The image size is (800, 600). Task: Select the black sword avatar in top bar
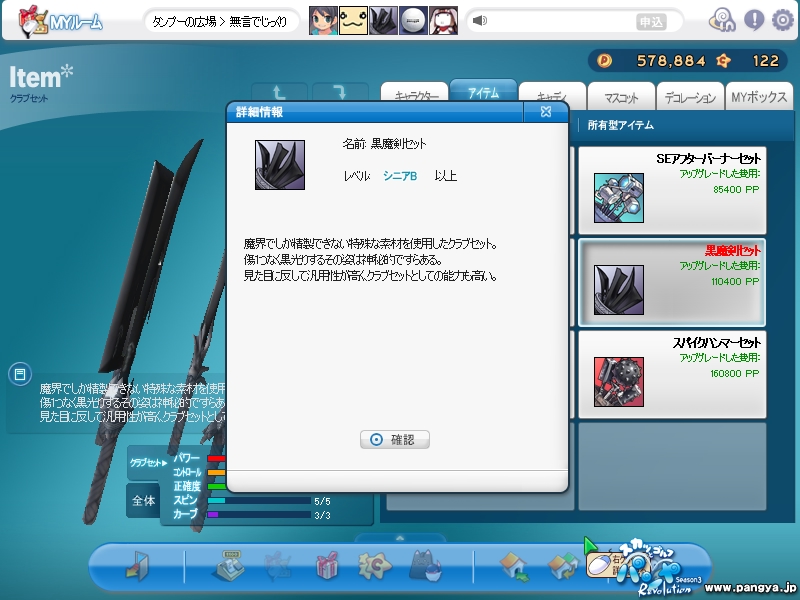pos(383,20)
